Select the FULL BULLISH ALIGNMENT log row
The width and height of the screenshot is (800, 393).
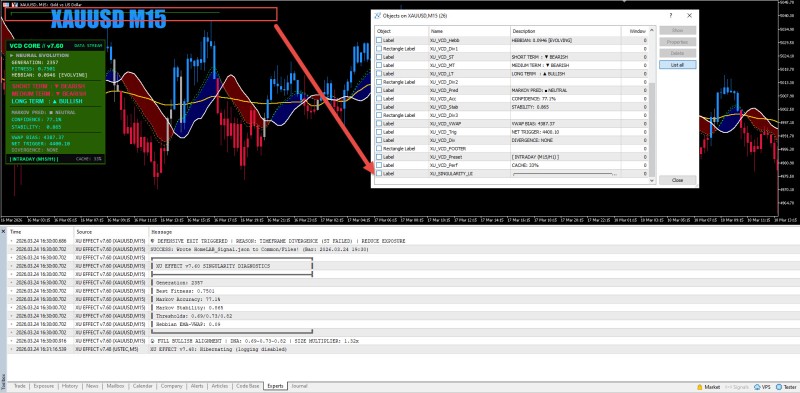[x=403, y=340]
